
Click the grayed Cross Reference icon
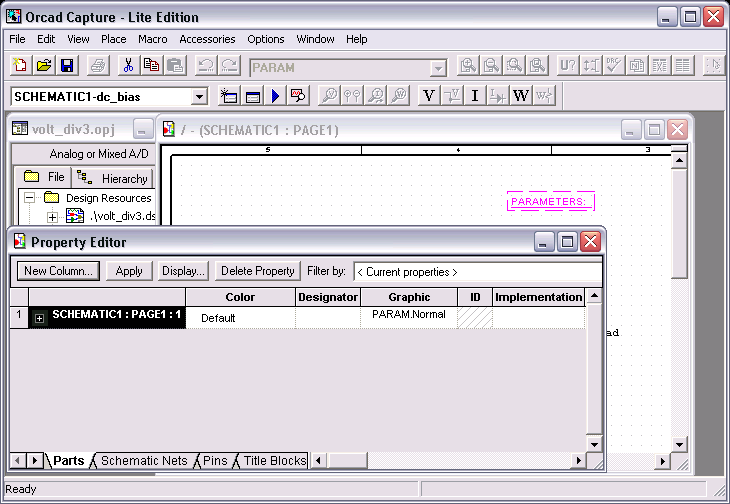pyautogui.click(x=660, y=66)
